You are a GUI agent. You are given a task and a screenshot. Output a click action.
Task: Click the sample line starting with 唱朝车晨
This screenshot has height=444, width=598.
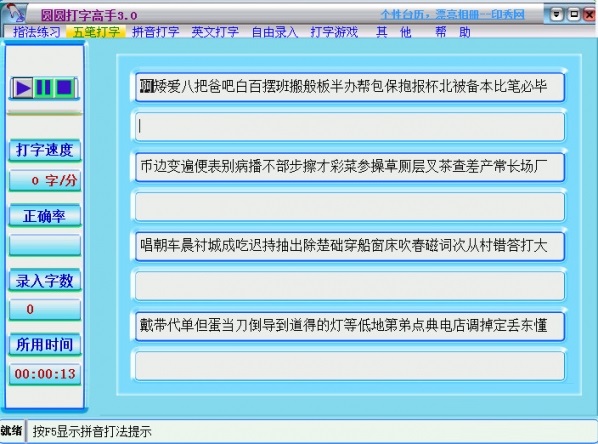click(x=350, y=246)
